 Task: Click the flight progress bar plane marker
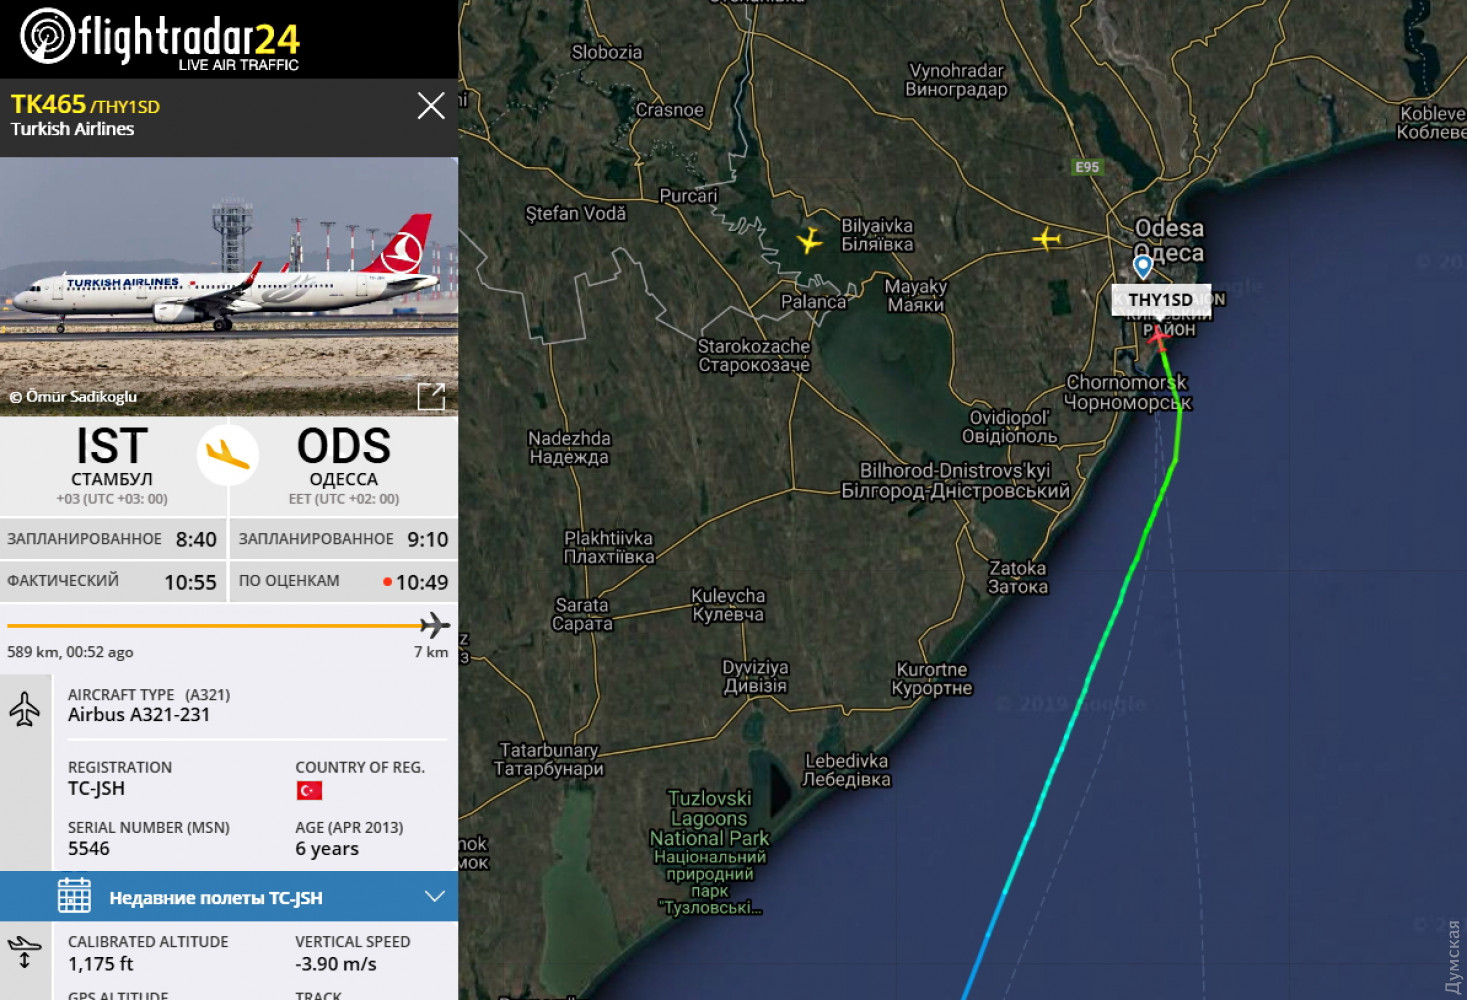click(x=435, y=626)
